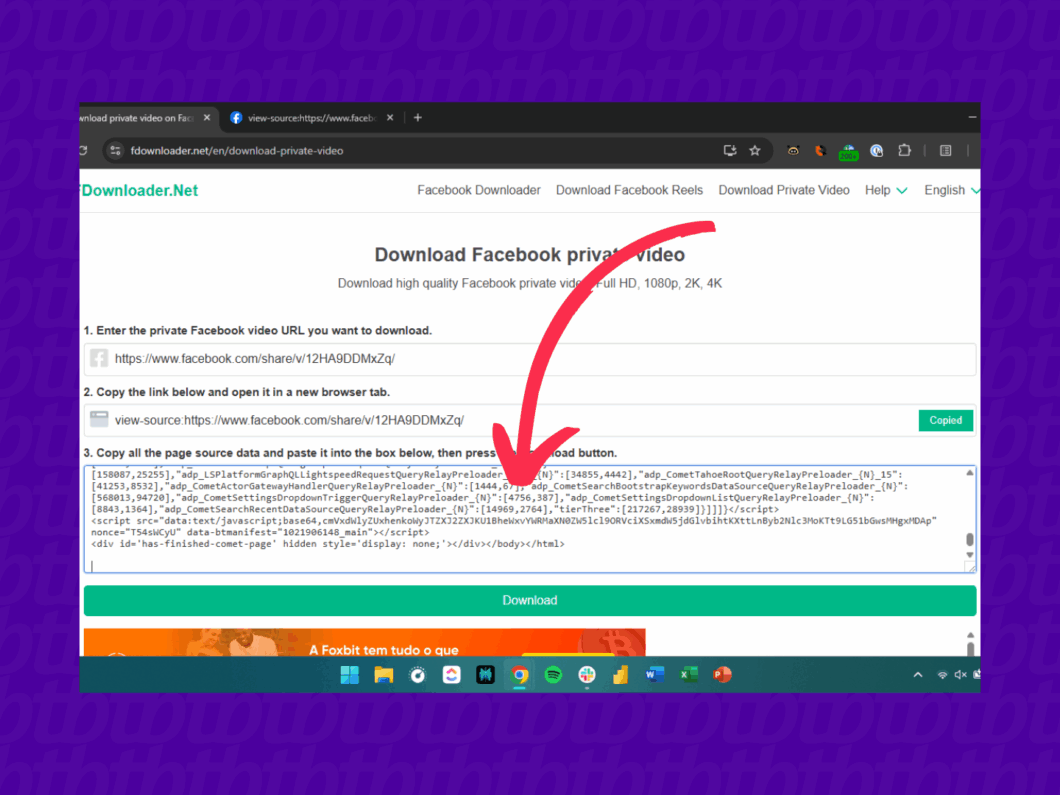
Task: Click the muted volume icon in tray
Action: (x=960, y=675)
